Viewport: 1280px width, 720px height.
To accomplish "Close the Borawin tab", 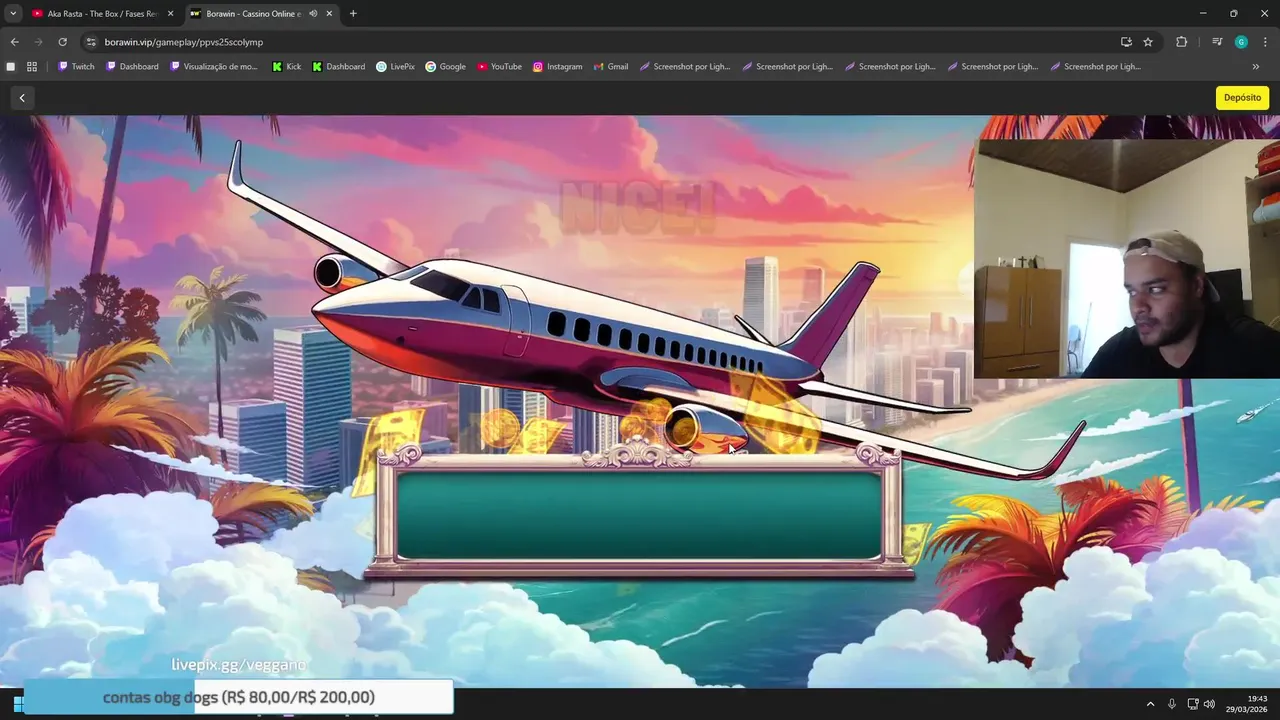I will point(330,14).
